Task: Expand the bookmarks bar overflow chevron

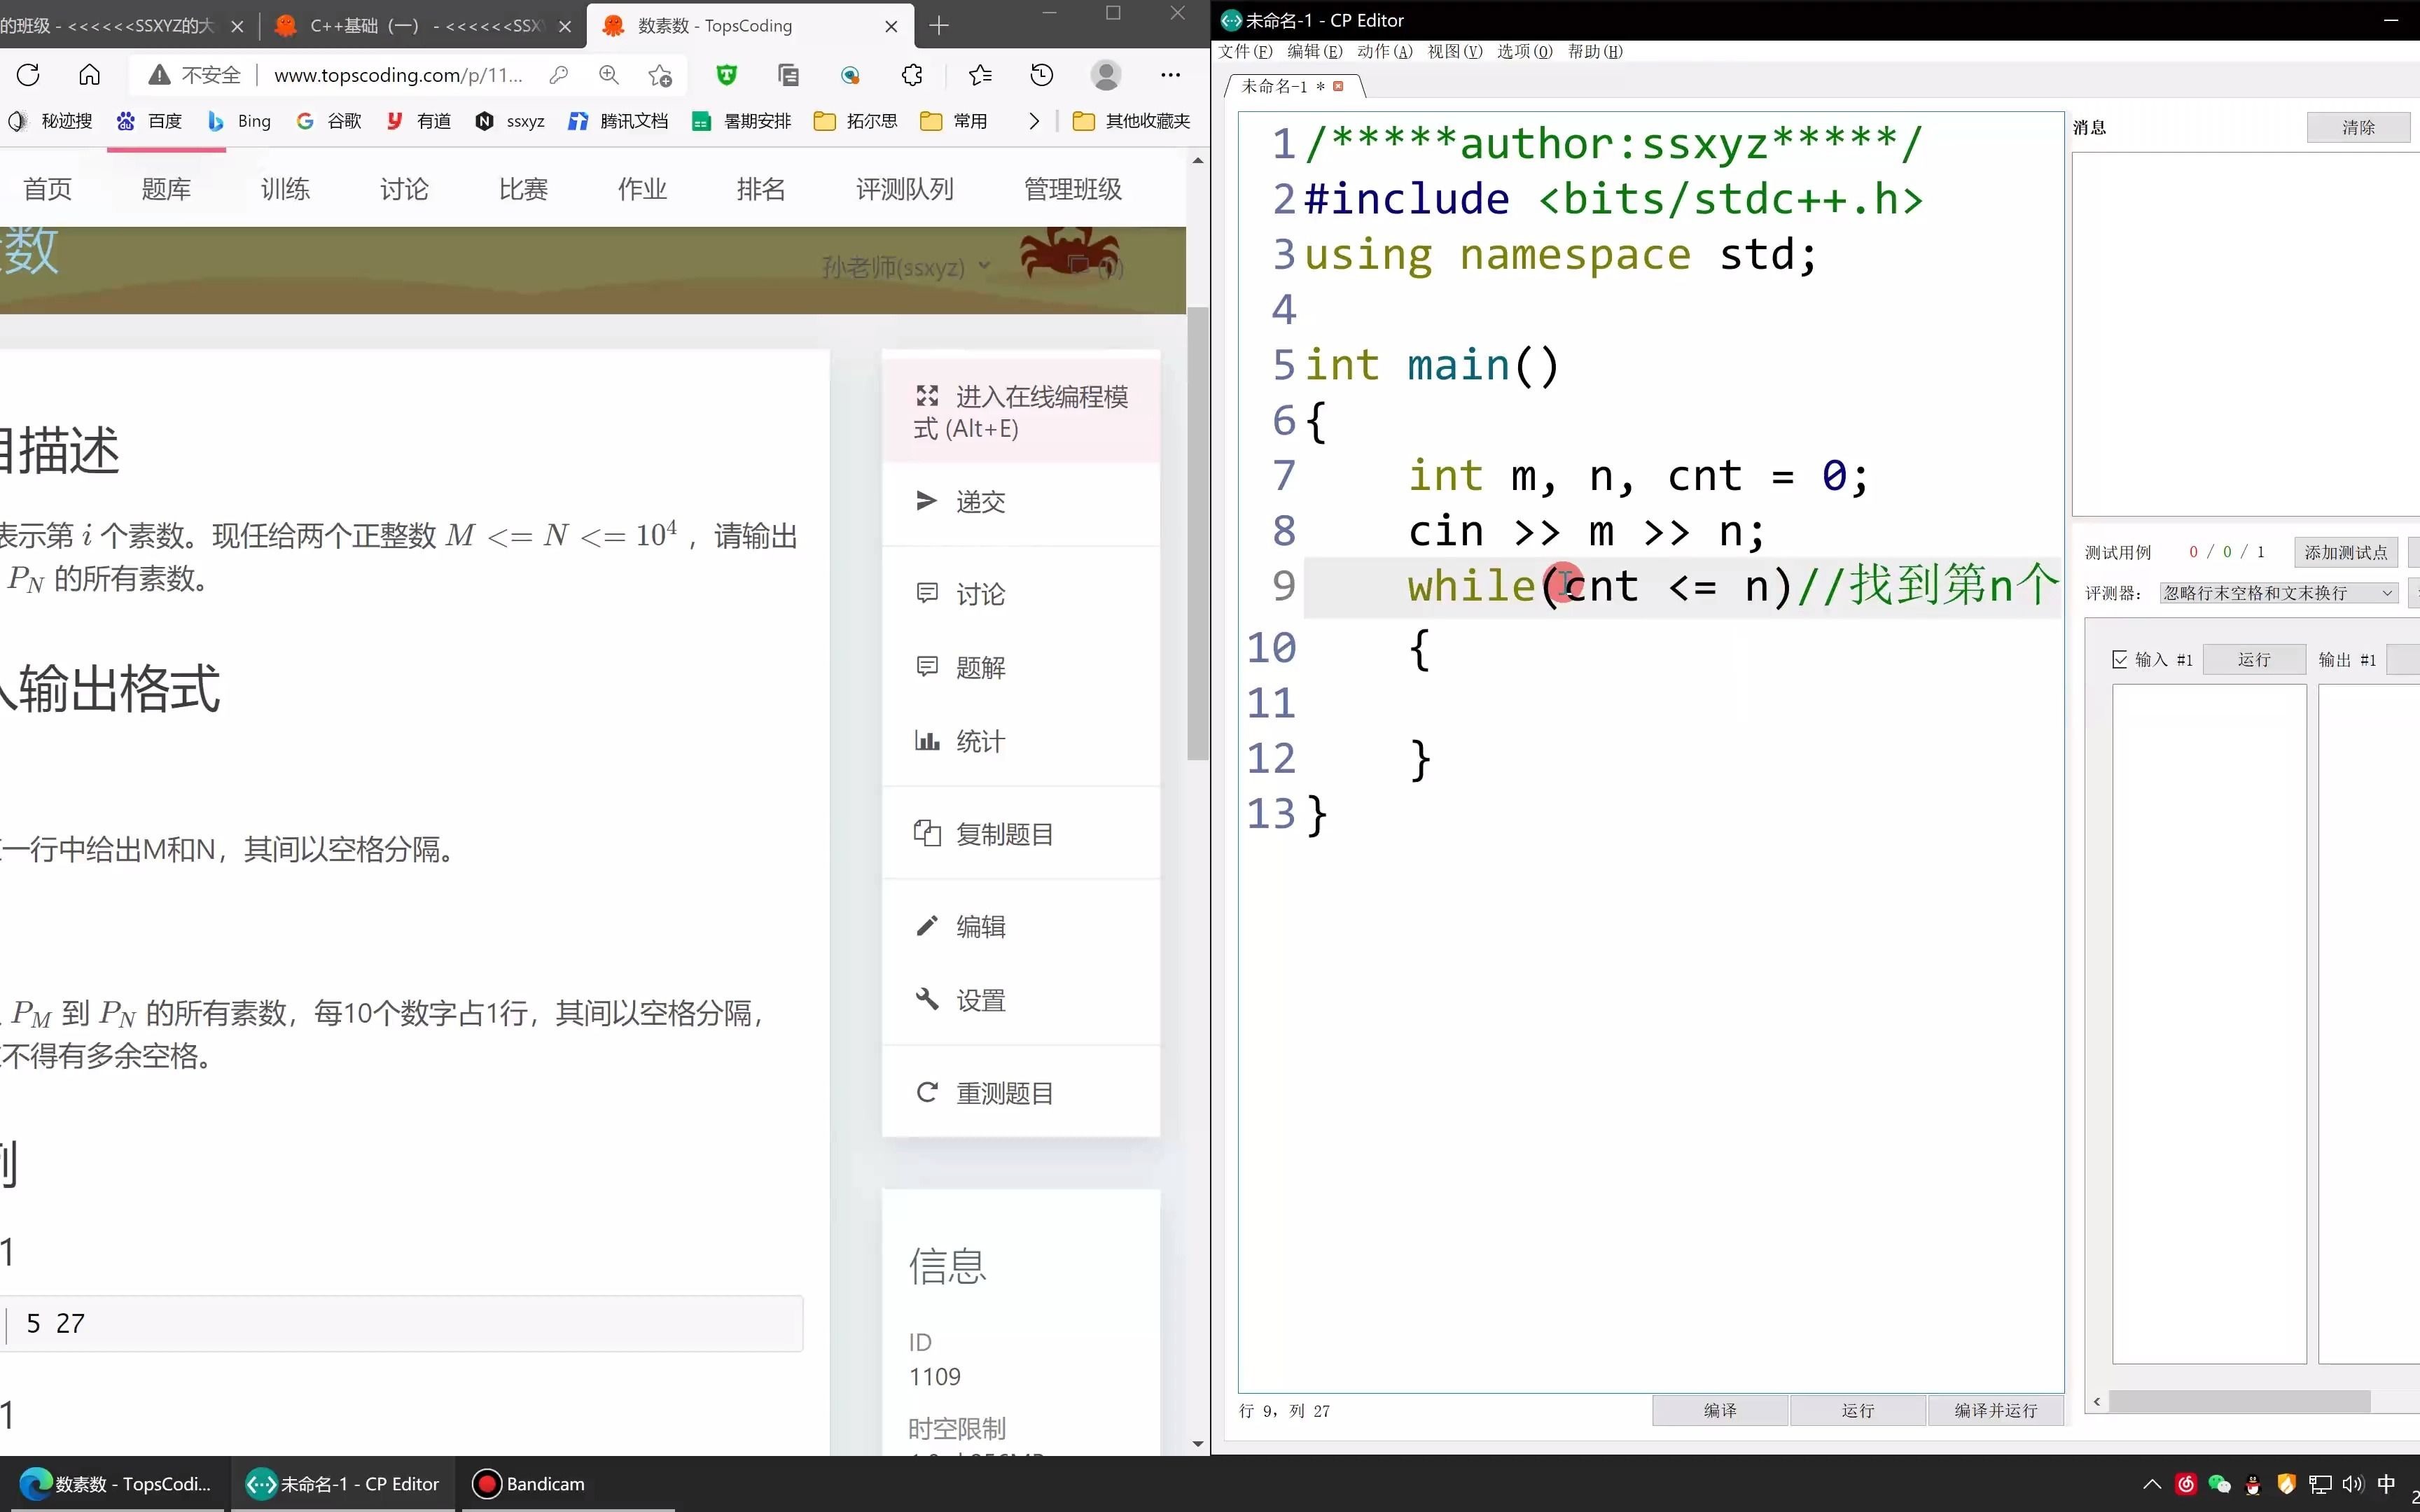Action: 1034,121
